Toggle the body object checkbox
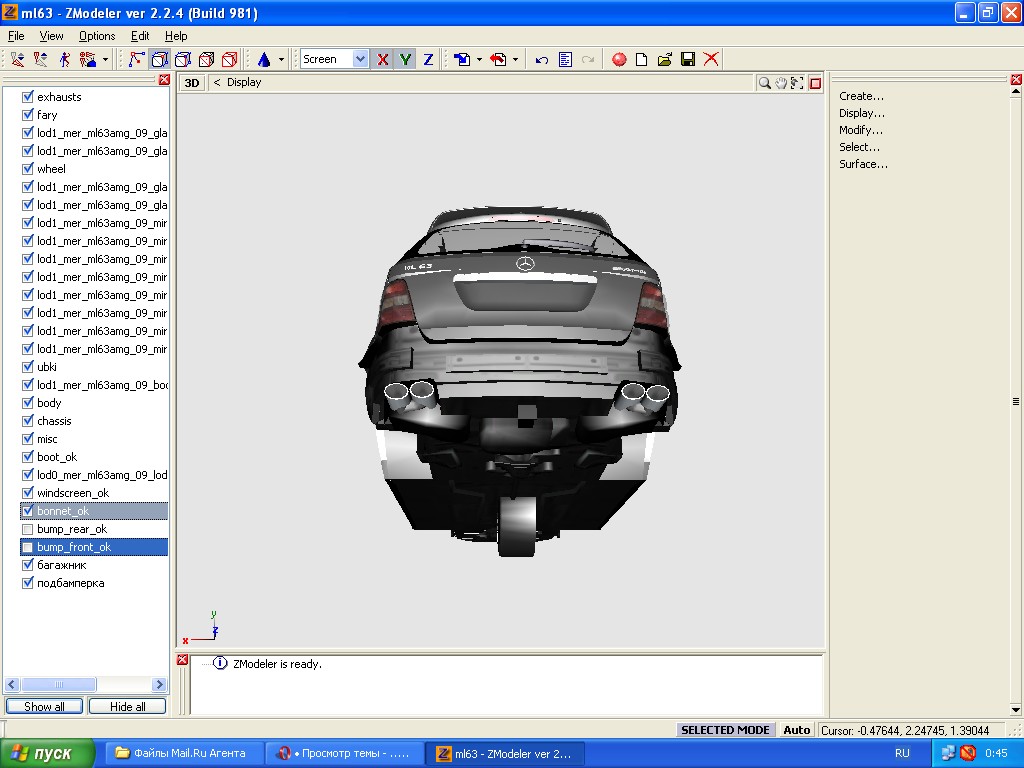Screen dimensions: 1024x768 coord(27,403)
